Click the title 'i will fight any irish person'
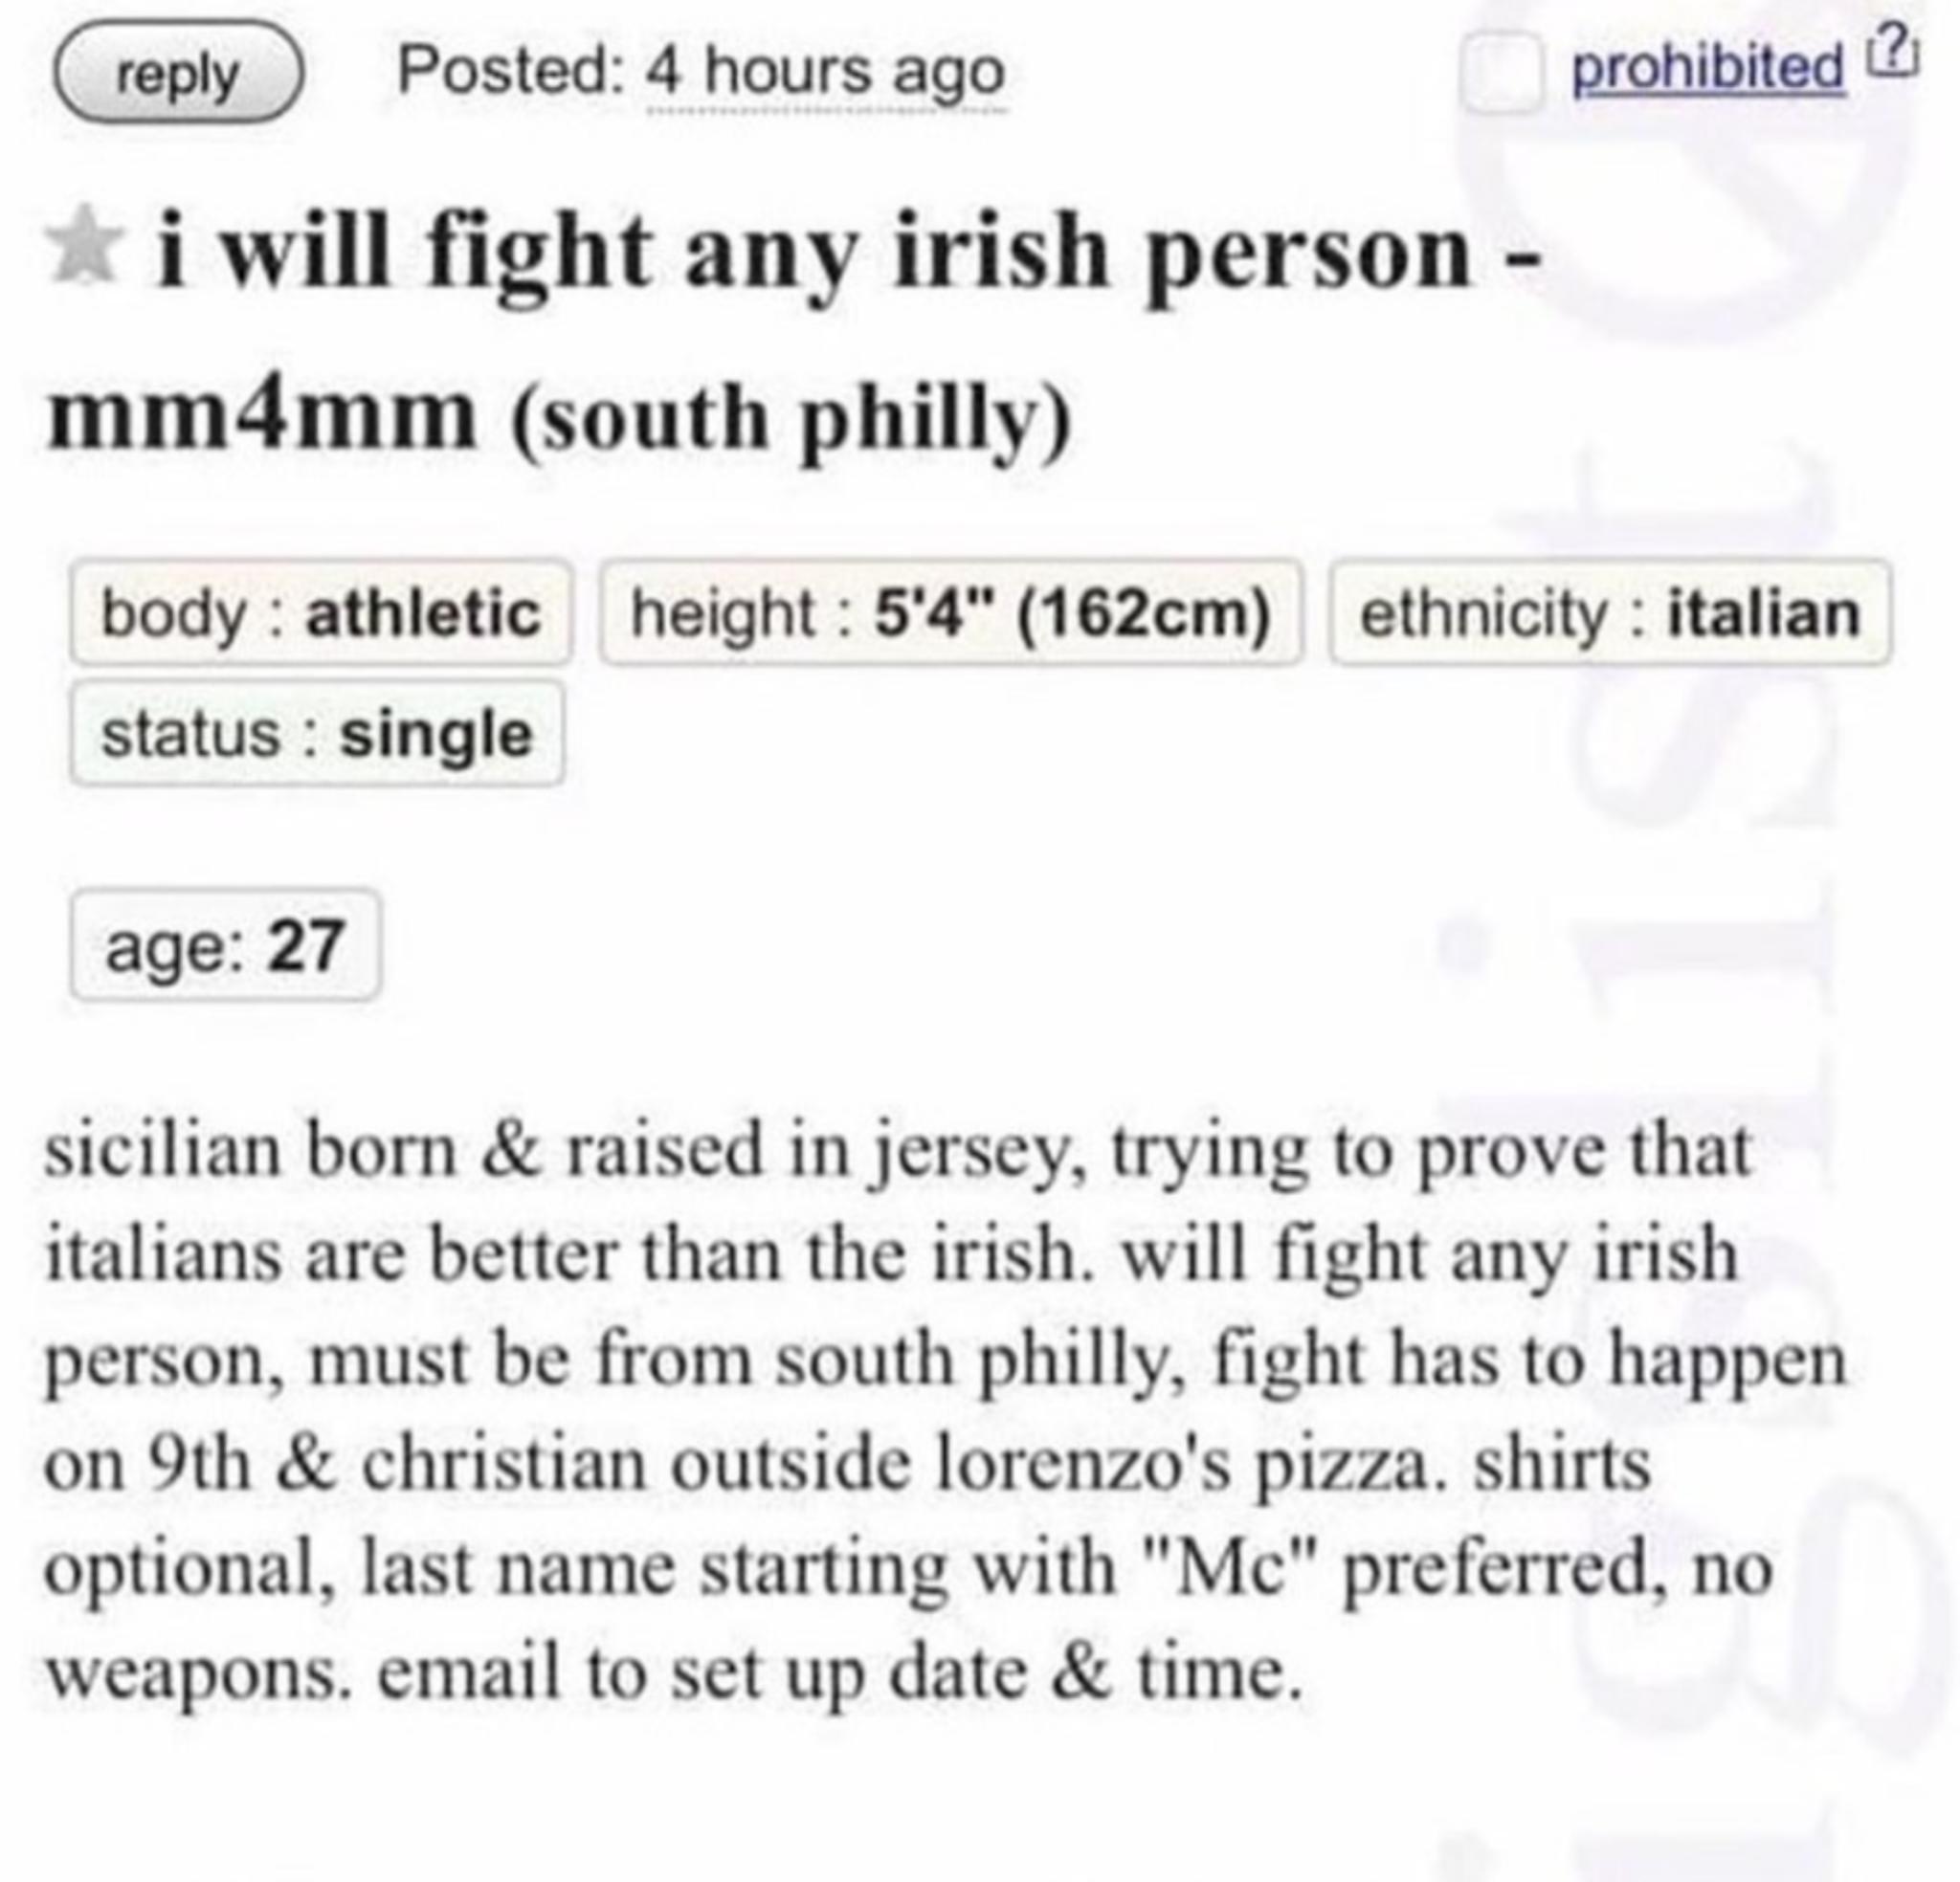The height and width of the screenshot is (1882, 1960). click(813, 255)
